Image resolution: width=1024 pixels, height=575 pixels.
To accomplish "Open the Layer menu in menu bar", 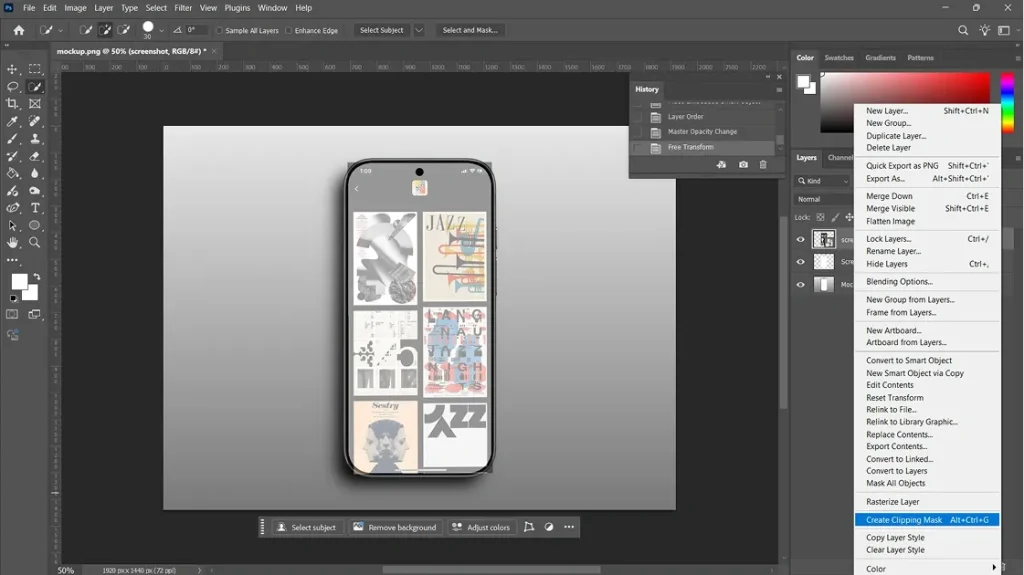I will click(103, 8).
